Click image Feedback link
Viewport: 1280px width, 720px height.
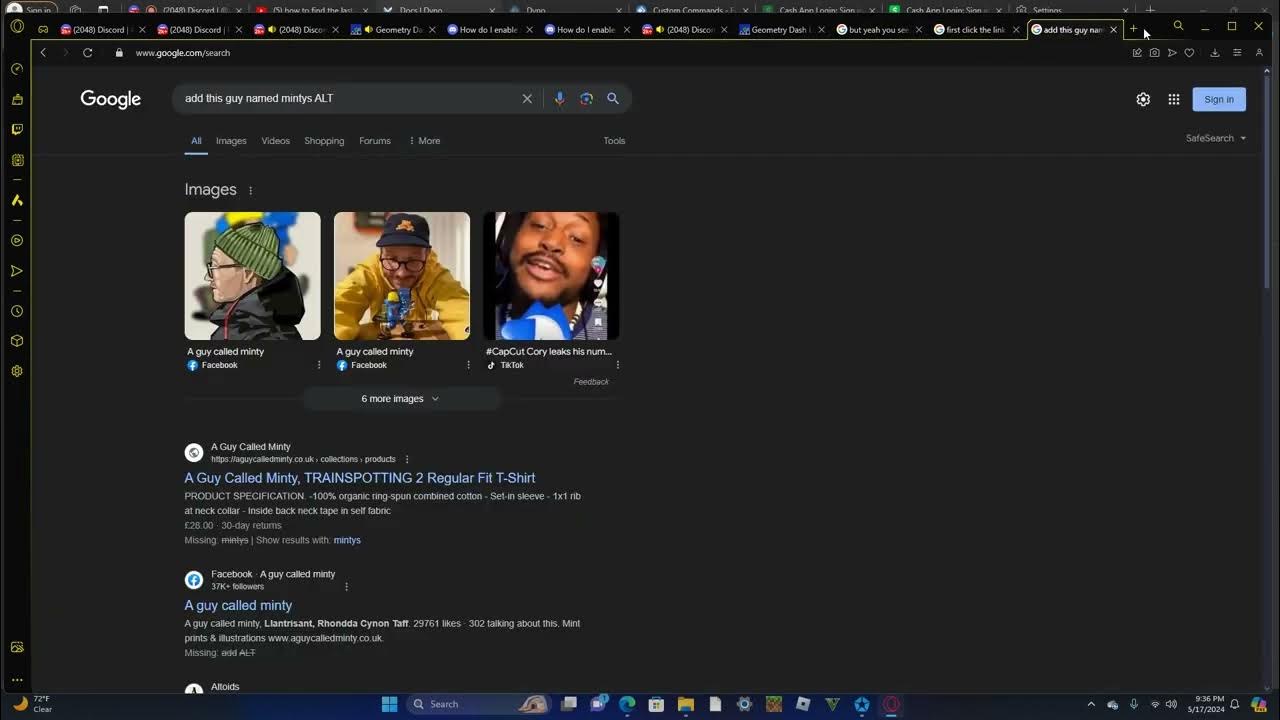point(591,382)
